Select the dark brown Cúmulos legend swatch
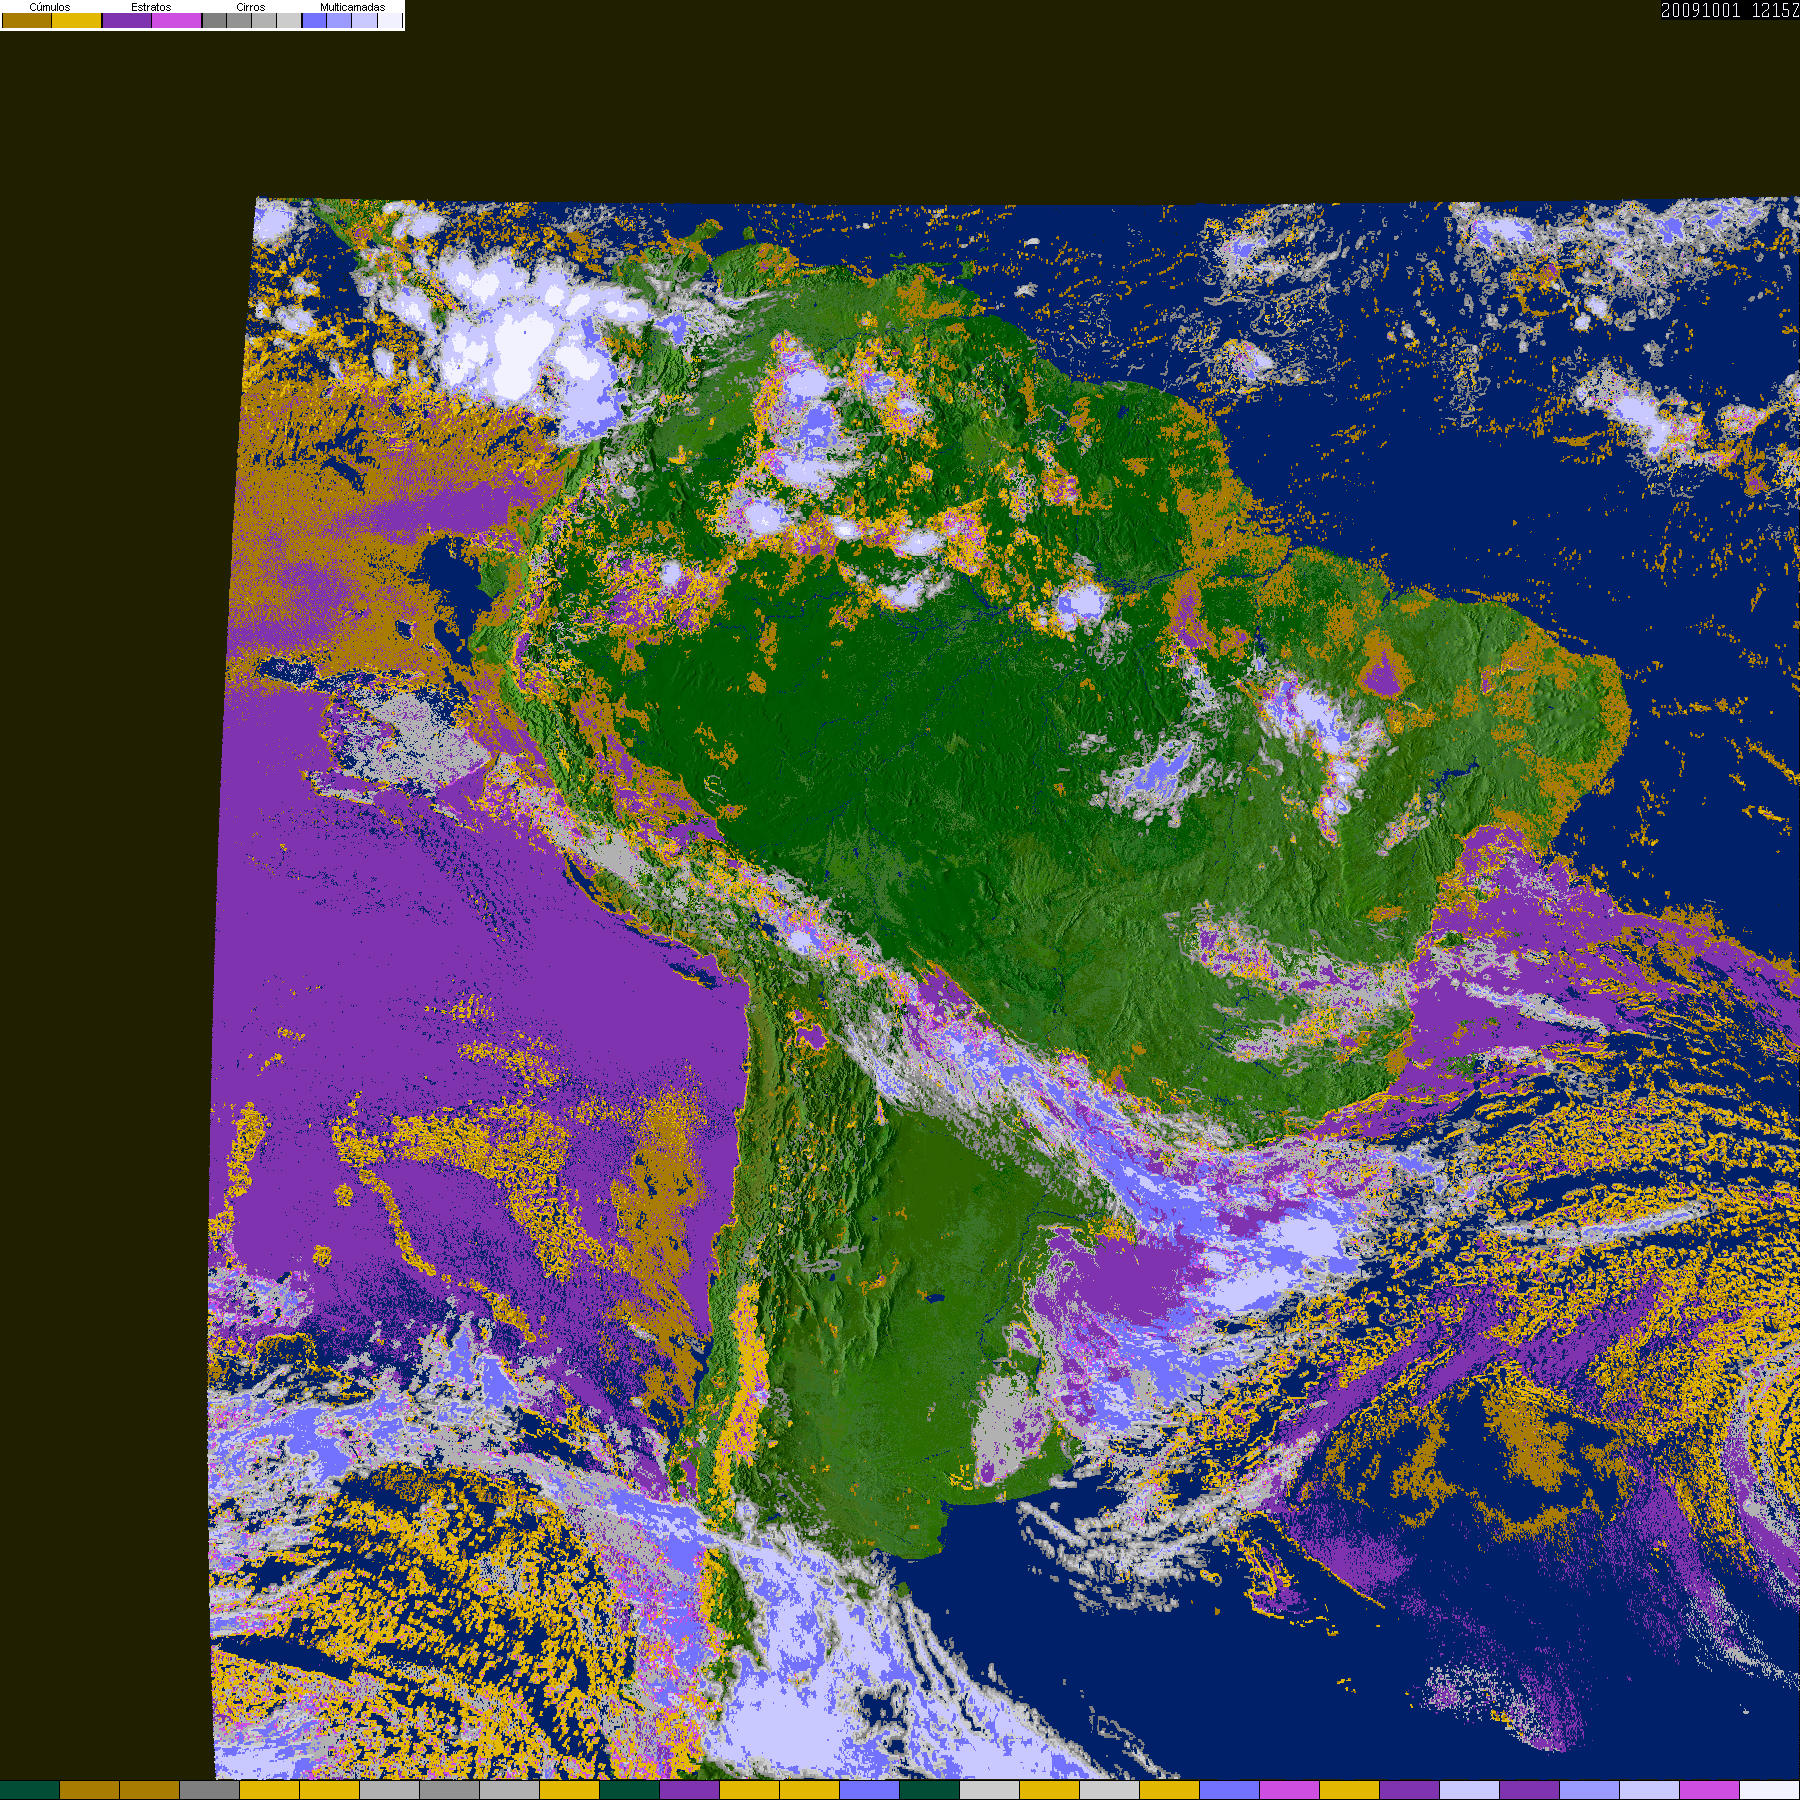This screenshot has height=1800, width=1800. click(x=27, y=20)
